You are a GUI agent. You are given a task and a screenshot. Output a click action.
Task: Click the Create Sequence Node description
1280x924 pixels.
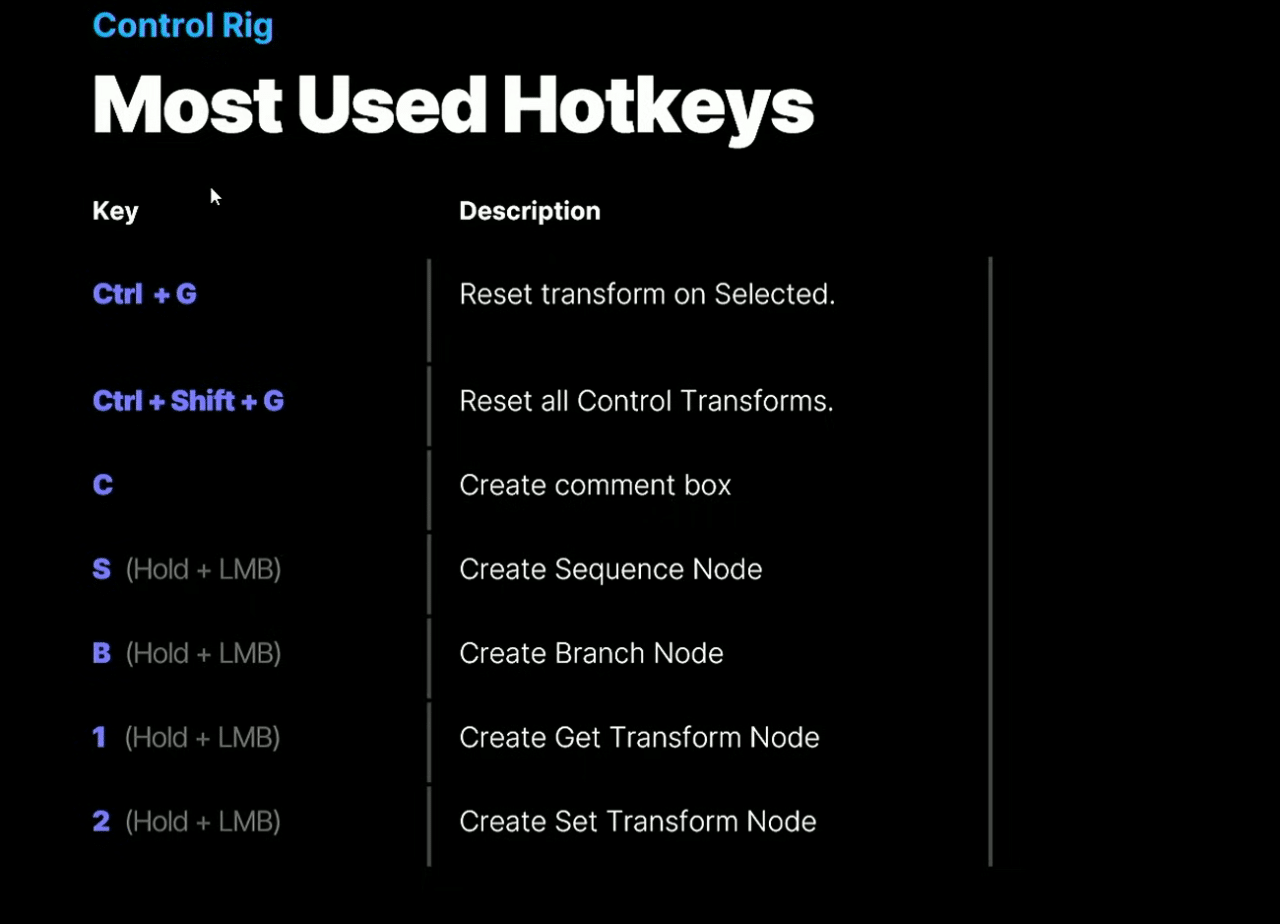tap(610, 569)
